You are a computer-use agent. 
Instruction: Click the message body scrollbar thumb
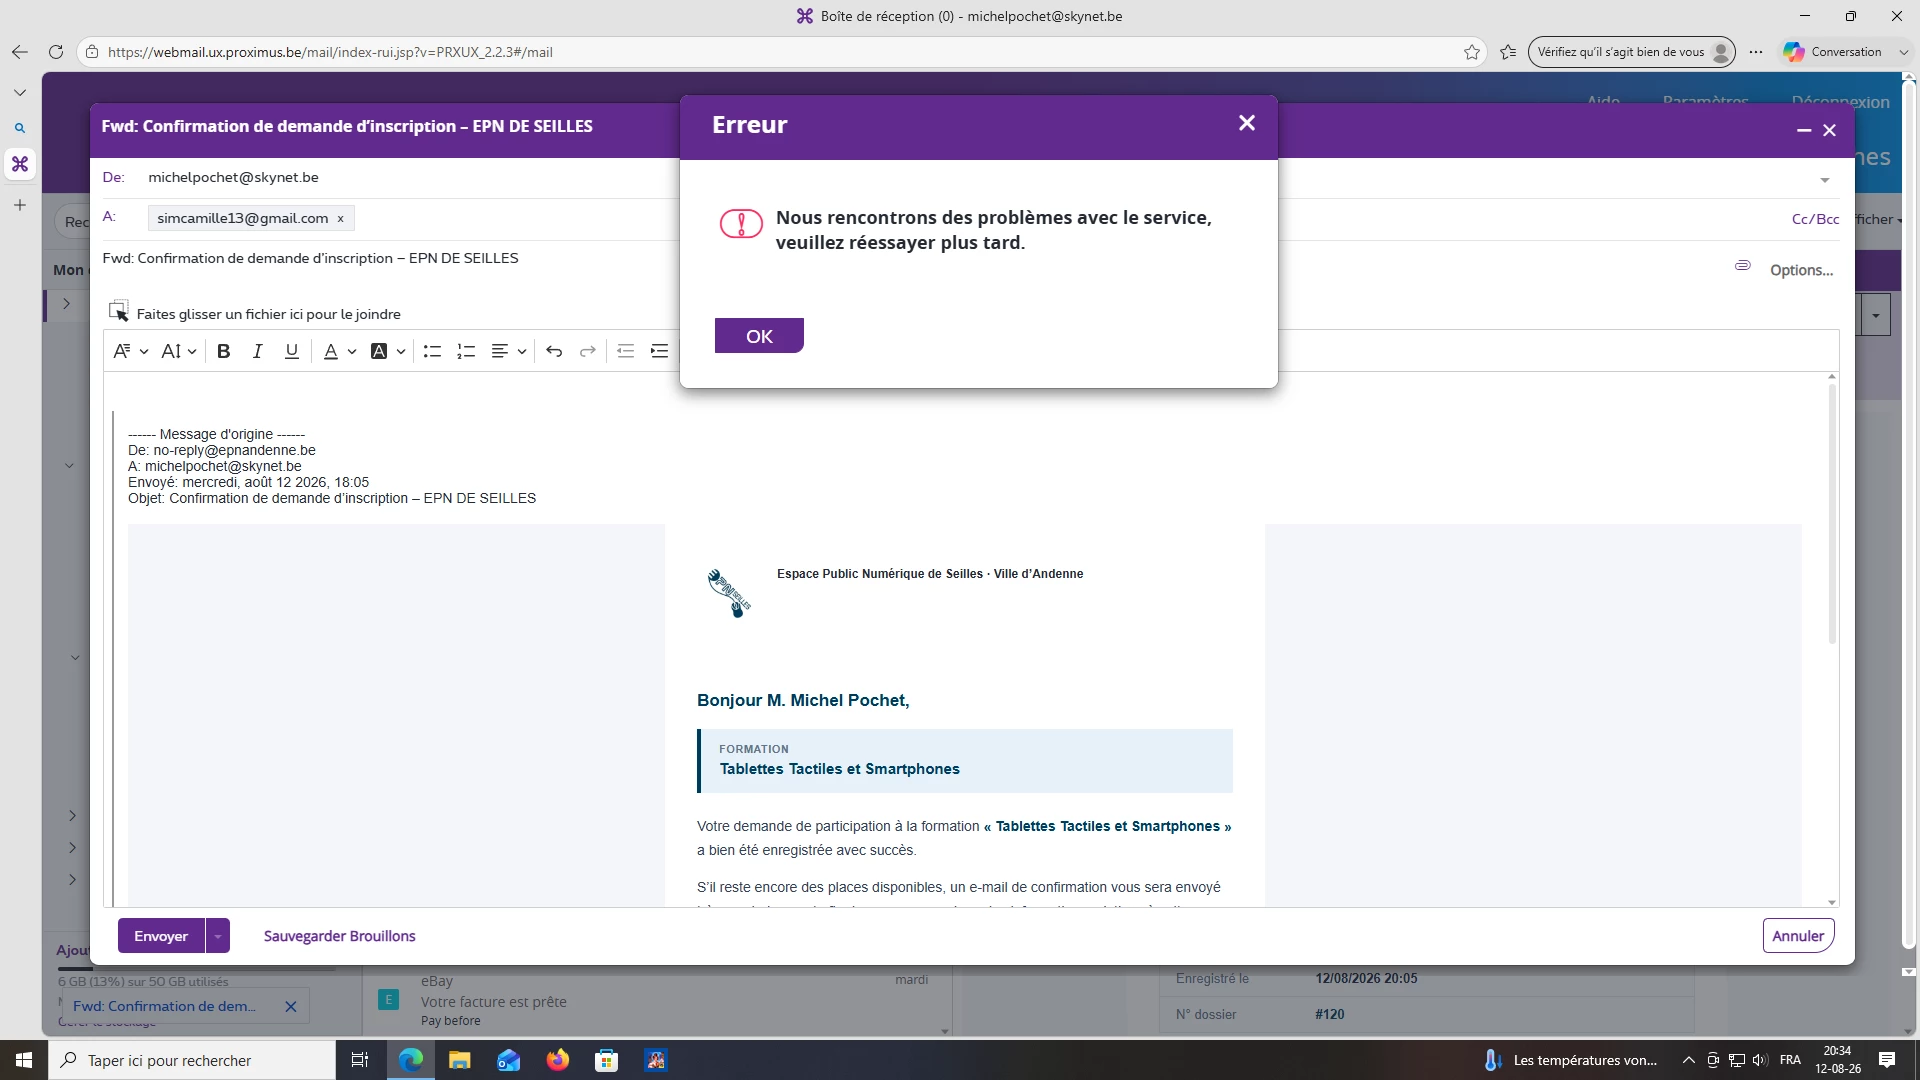pos(1832,512)
